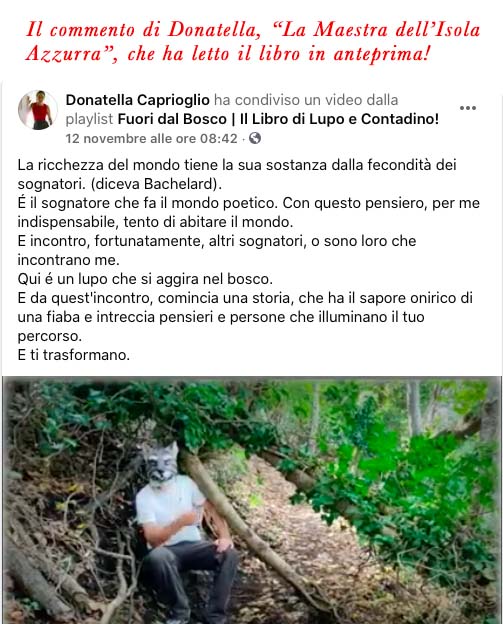This screenshot has height=624, width=503.
Task: Click the sentence 'Qui é un lupo che si aggira'
Action: click(145, 279)
